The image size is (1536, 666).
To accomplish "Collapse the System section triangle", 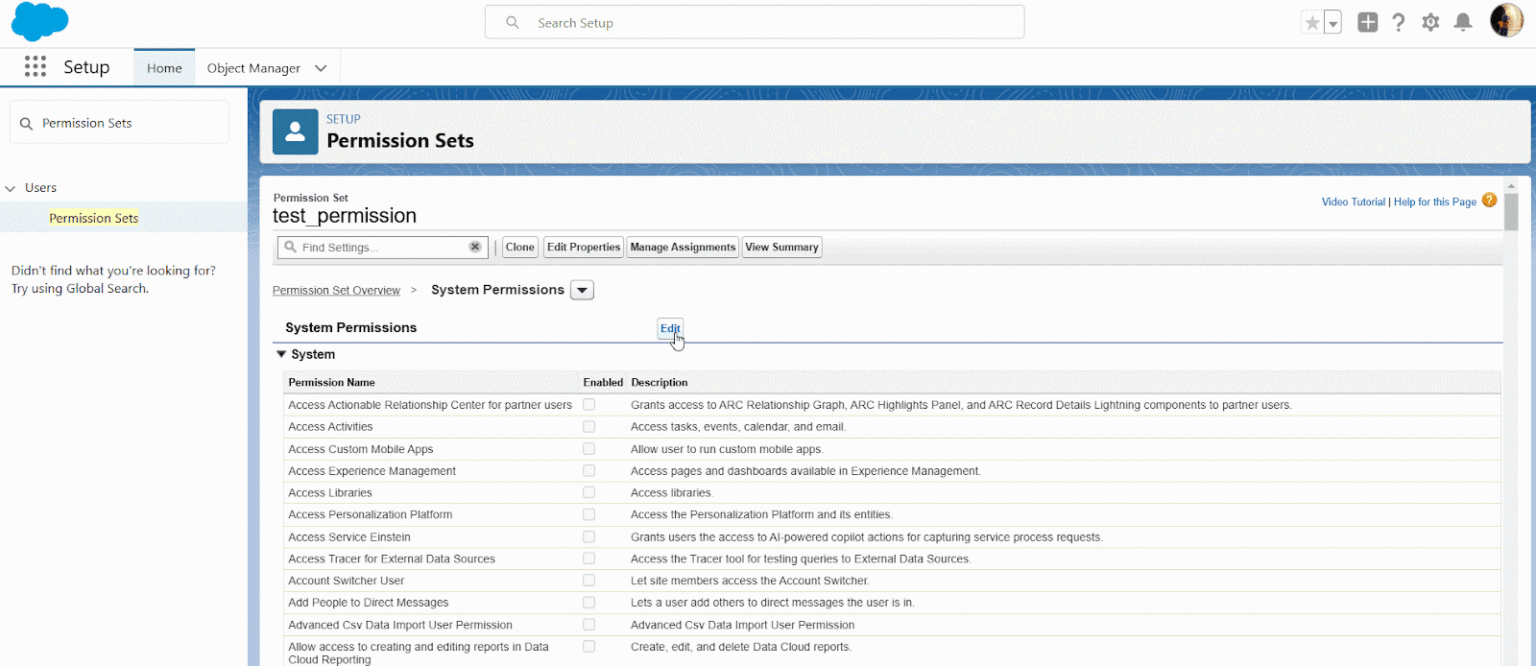I will pyautogui.click(x=281, y=354).
